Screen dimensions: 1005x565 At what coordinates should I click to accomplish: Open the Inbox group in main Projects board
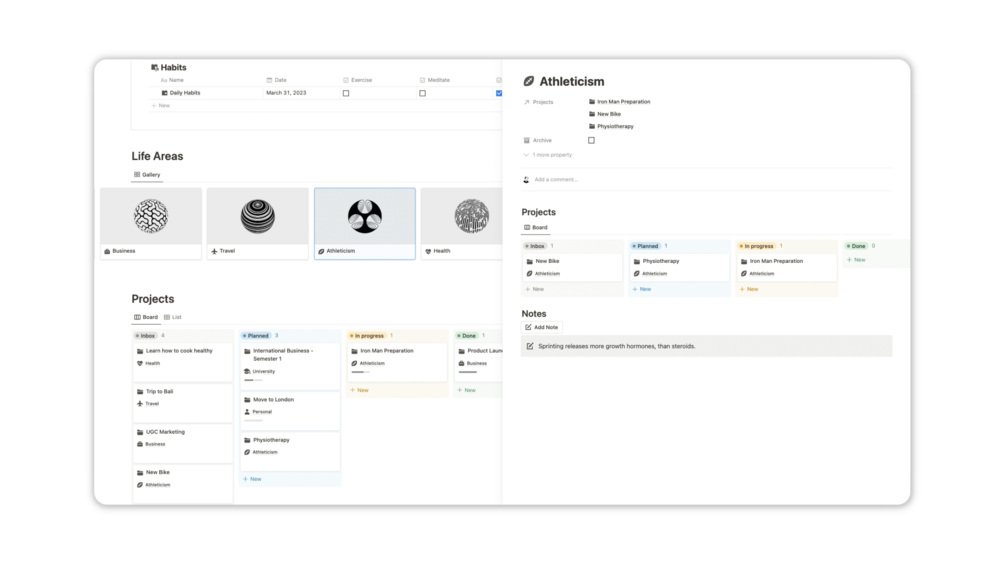[145, 336]
